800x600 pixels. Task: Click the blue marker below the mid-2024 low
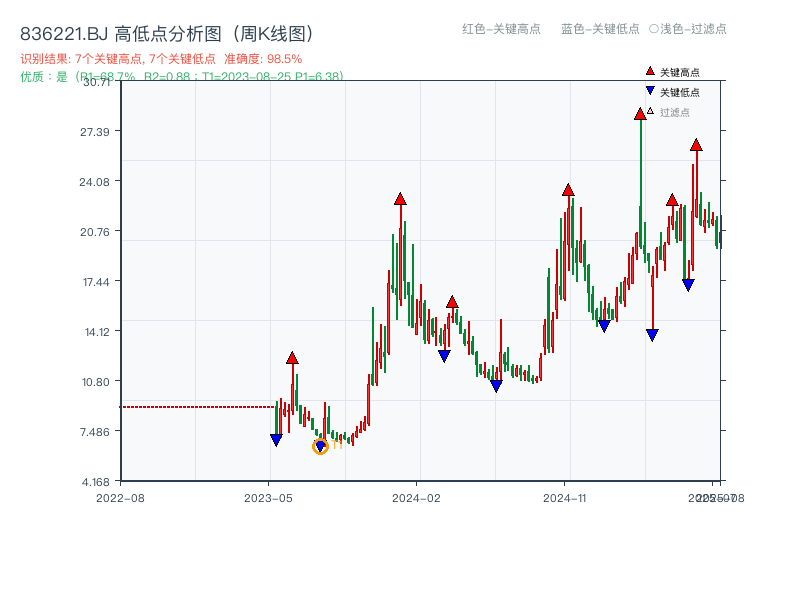[496, 385]
